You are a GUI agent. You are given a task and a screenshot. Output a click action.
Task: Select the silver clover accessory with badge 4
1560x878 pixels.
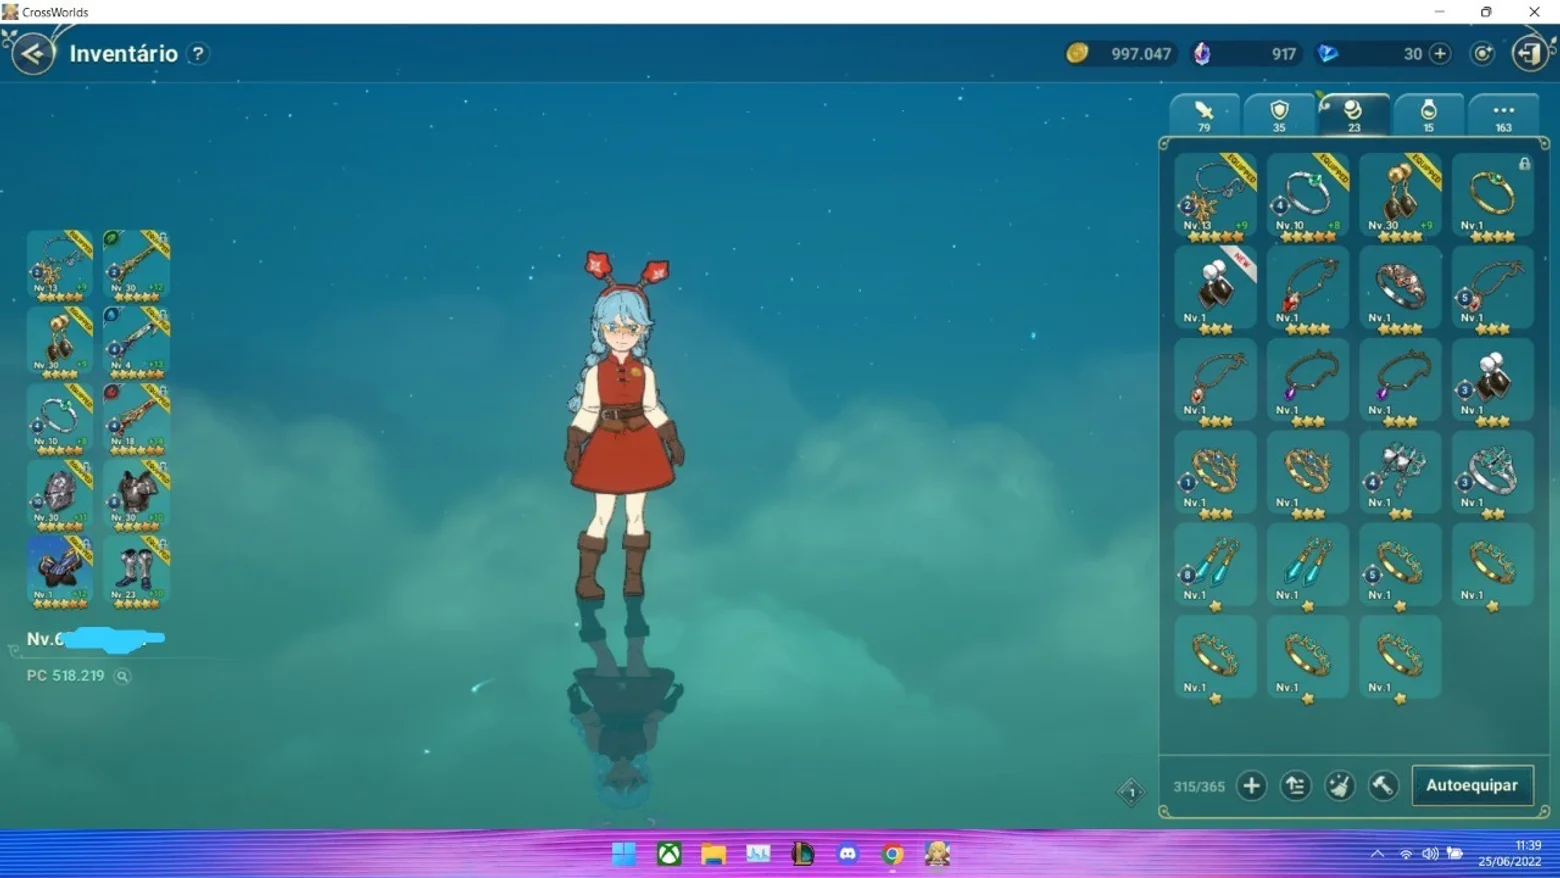point(1400,475)
